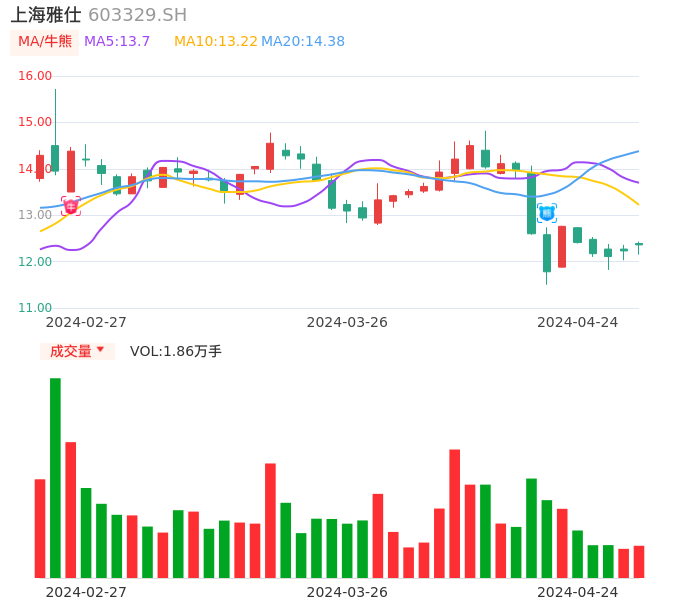Click the blue bear signal marker
The height and width of the screenshot is (606, 686).
(x=547, y=213)
